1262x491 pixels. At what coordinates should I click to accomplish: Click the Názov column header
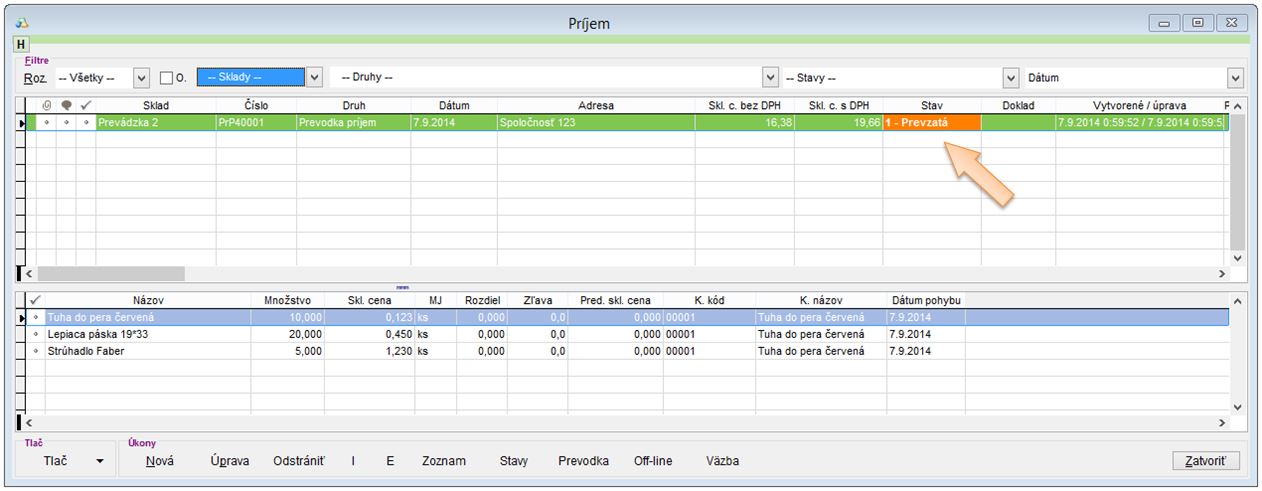(147, 299)
